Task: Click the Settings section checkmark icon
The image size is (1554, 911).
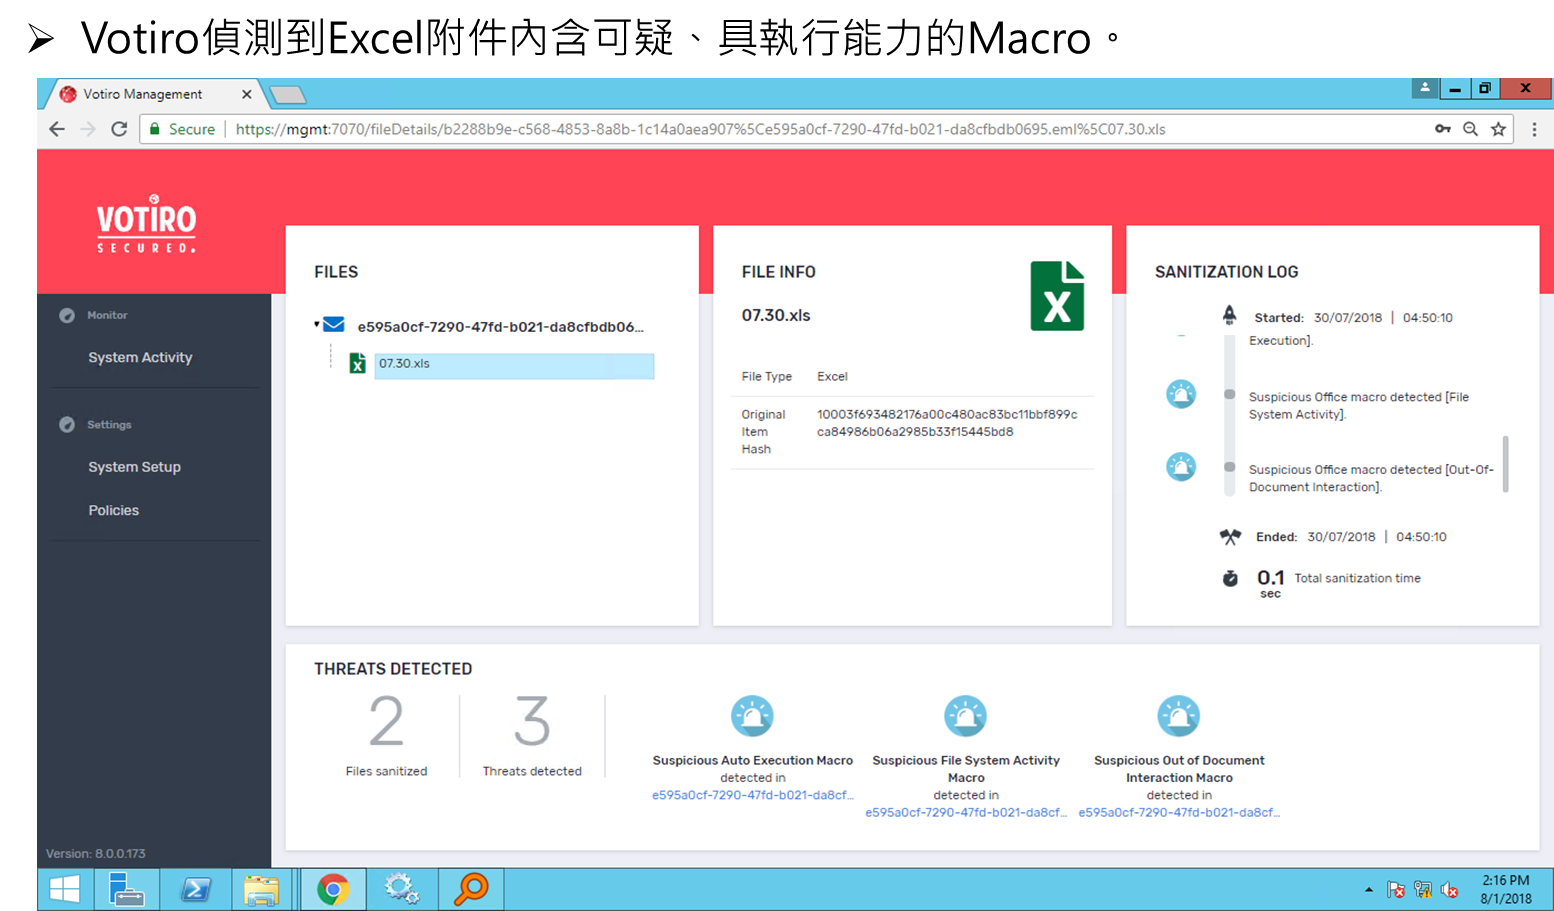Action: tap(67, 424)
